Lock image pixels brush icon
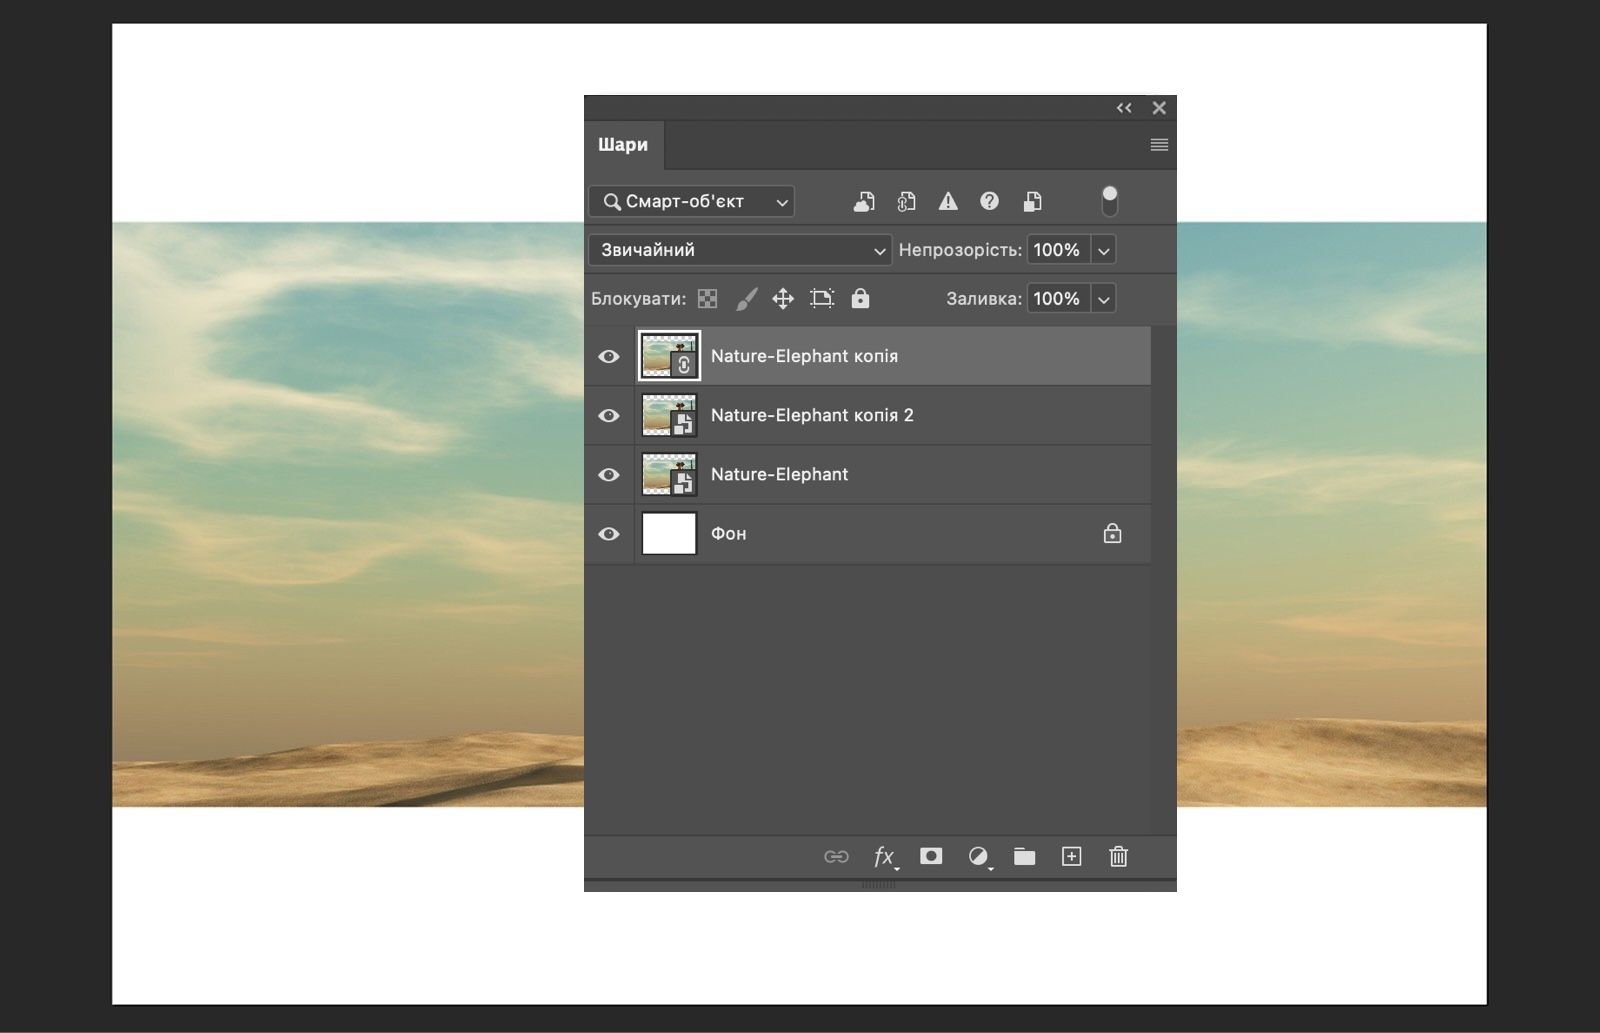 pos(746,298)
